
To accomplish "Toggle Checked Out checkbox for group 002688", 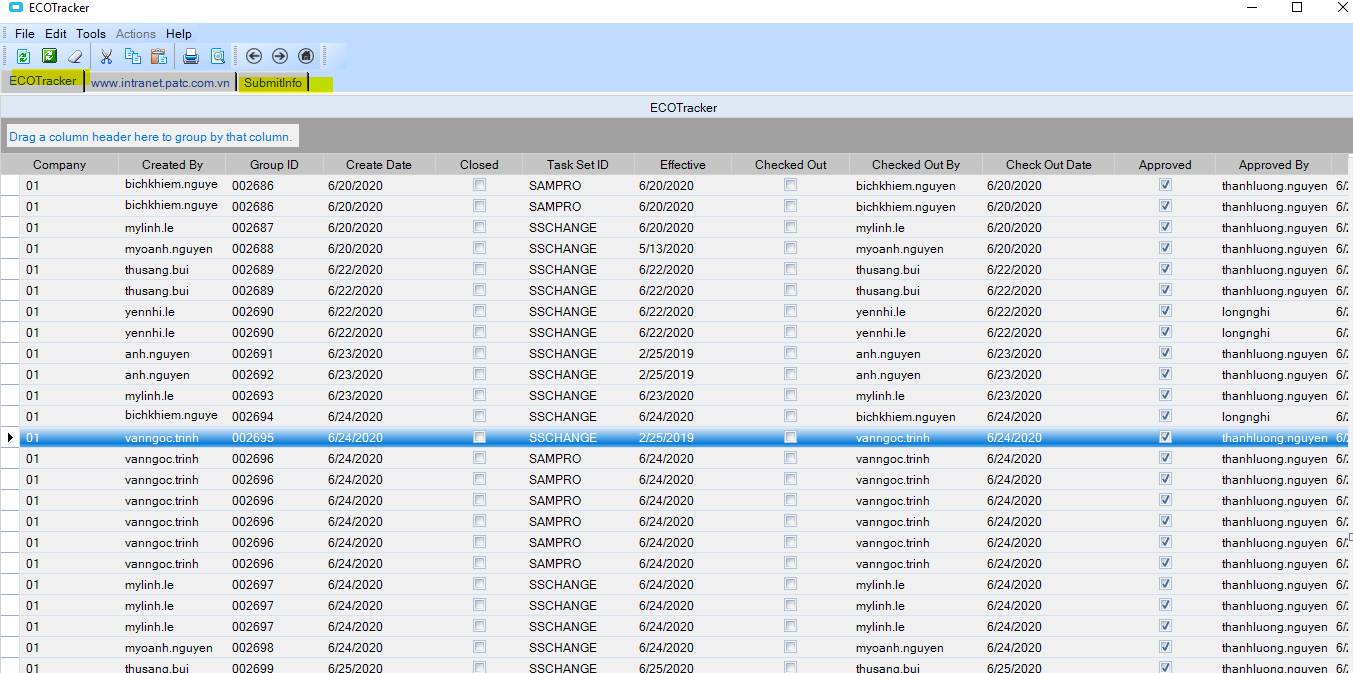I will coord(791,248).
